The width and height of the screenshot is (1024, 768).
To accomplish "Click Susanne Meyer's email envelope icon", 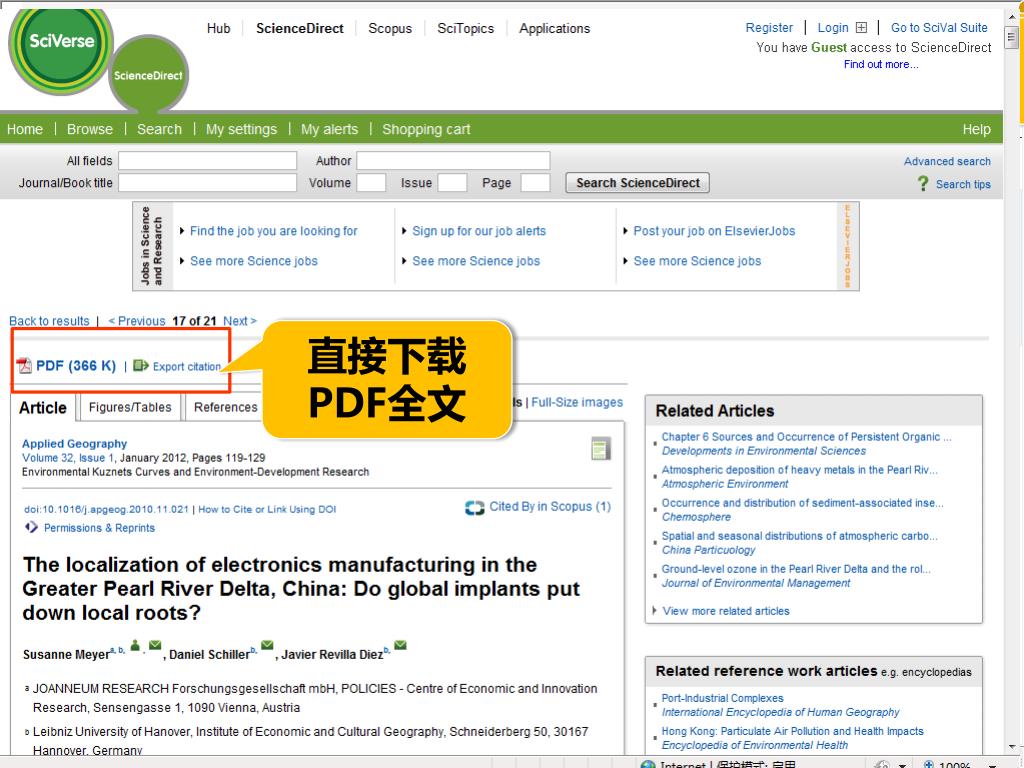I will click(x=155, y=645).
